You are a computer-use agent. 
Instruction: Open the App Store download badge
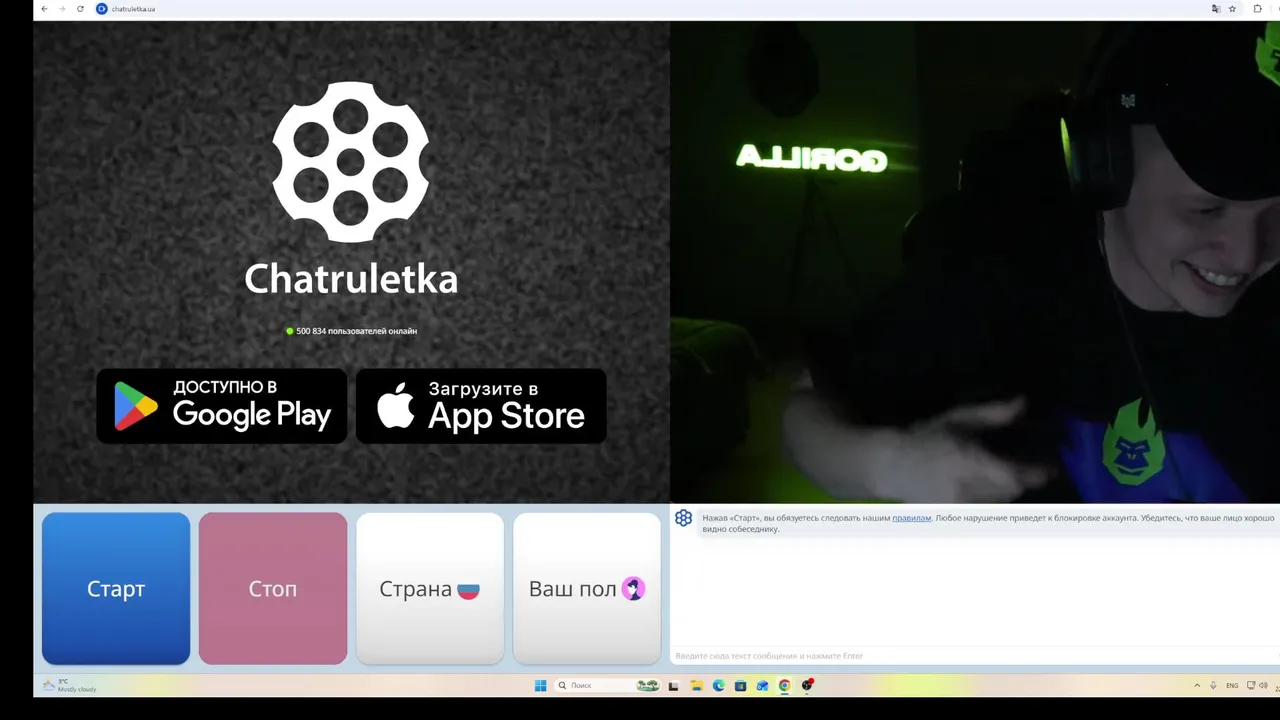tap(481, 406)
